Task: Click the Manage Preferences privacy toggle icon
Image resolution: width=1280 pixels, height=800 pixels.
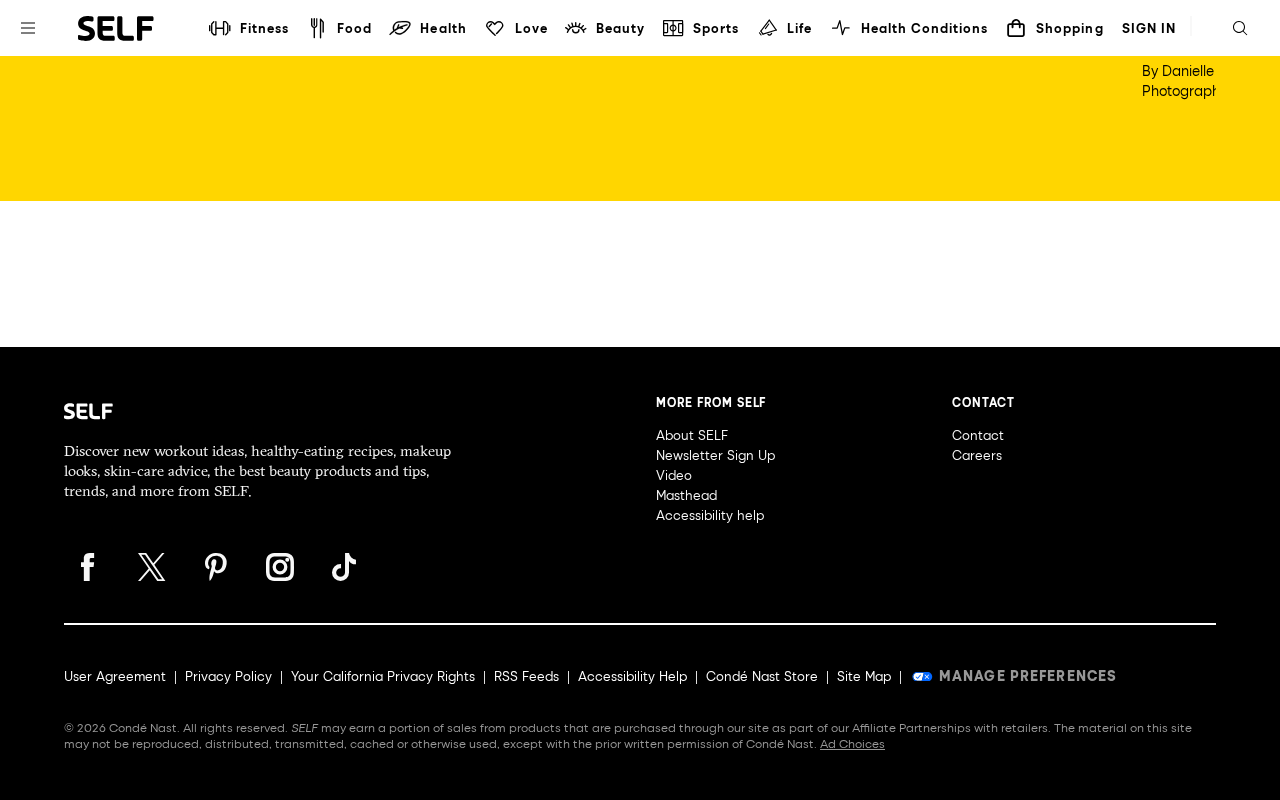Action: point(922,677)
